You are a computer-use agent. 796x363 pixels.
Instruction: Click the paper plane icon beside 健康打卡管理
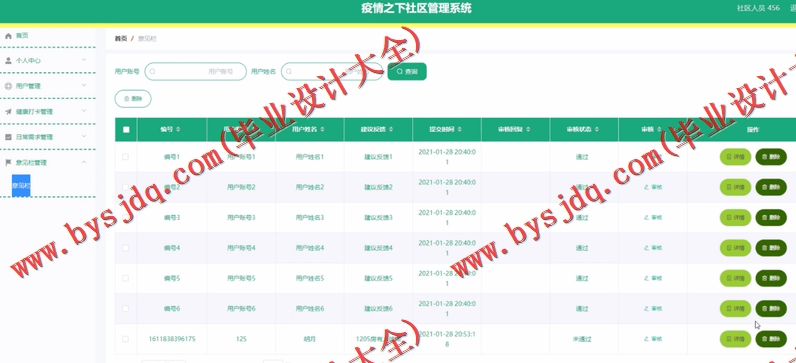8,112
